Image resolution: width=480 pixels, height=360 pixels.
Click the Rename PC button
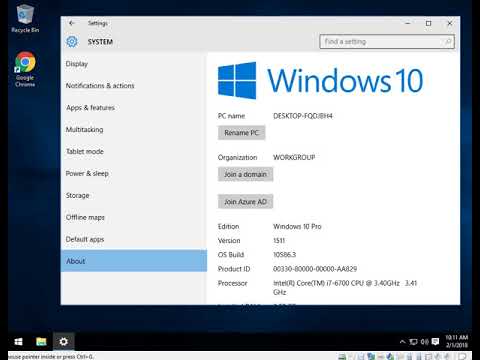tap(242, 133)
